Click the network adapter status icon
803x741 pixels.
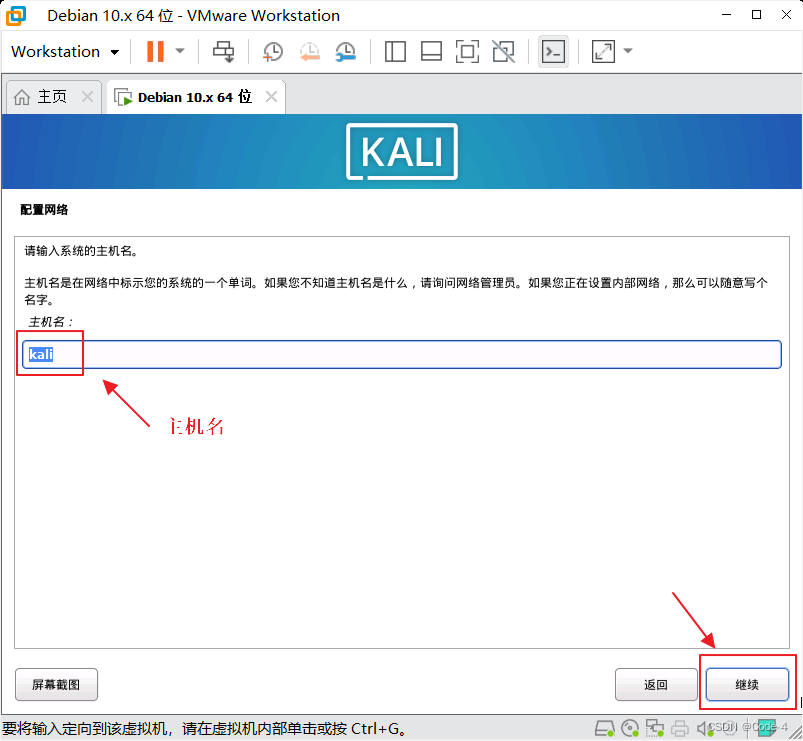(x=656, y=728)
